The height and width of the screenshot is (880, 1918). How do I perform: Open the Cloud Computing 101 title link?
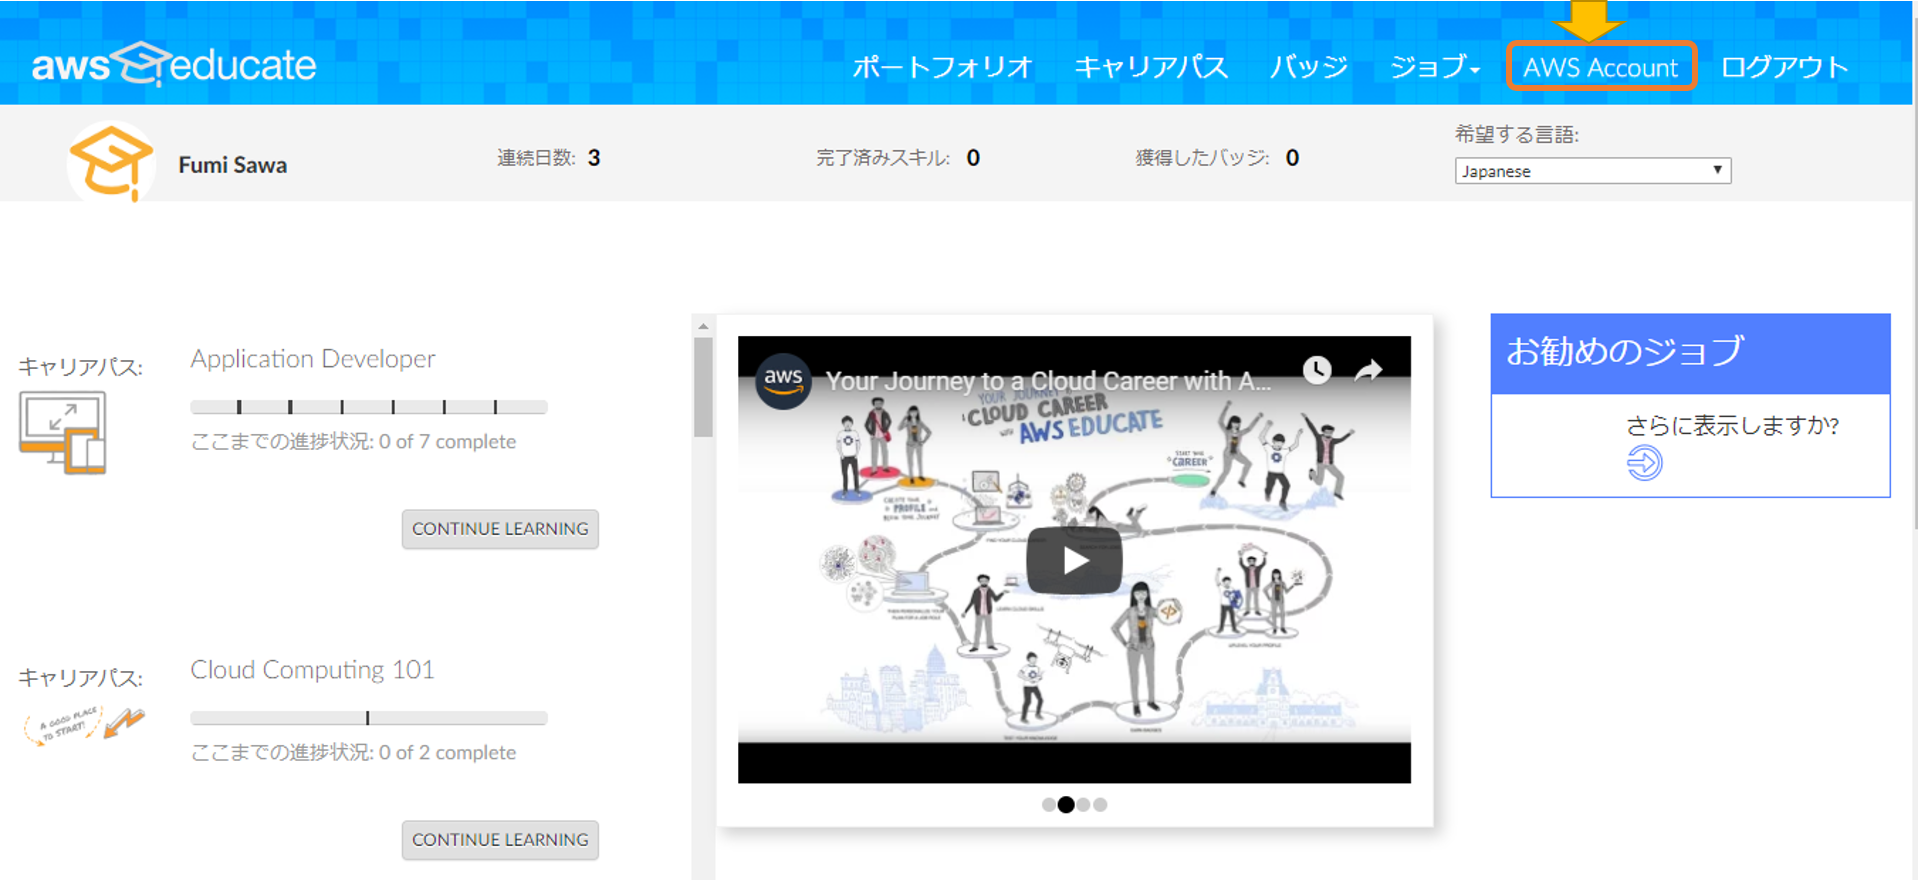[x=313, y=670]
